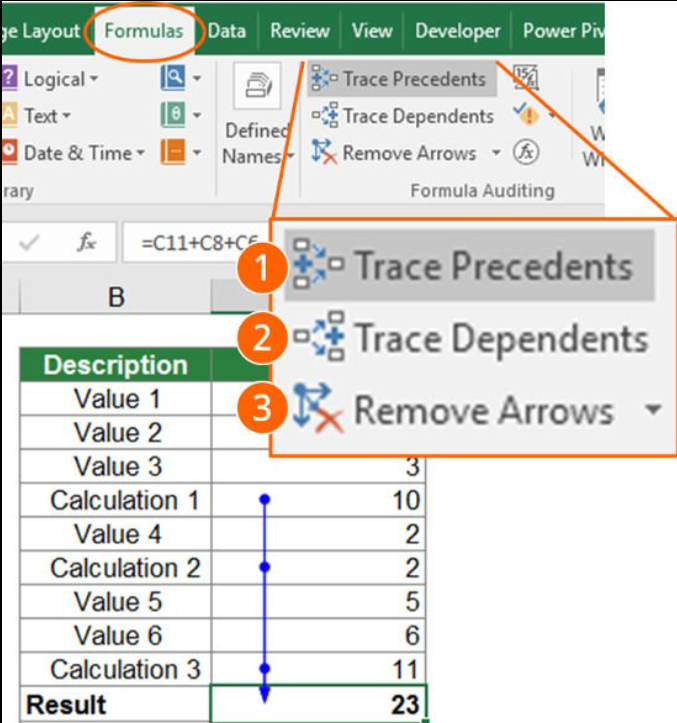Click the ribbon Trace Dependents icon
Viewport: 677px width, 723px height.
[x=325, y=115]
